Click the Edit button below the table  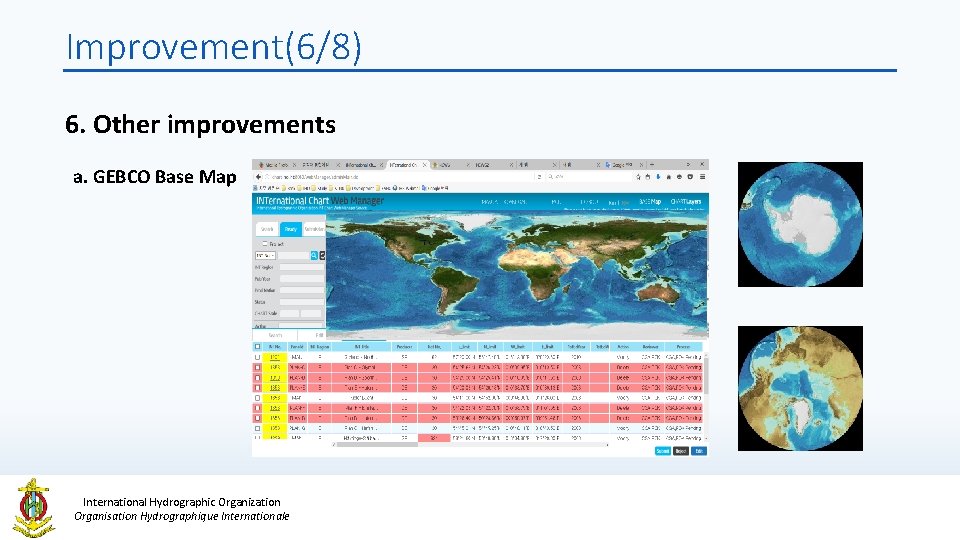coord(699,451)
